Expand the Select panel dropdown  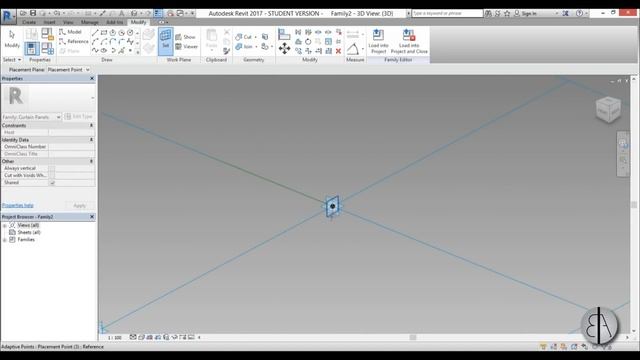click(x=12, y=60)
